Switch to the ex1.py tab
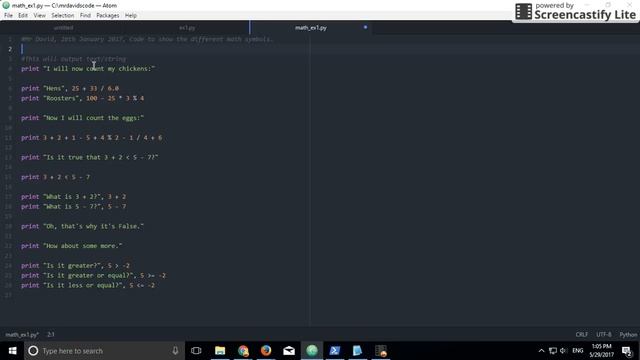The height and width of the screenshot is (360, 640). click(x=187, y=28)
